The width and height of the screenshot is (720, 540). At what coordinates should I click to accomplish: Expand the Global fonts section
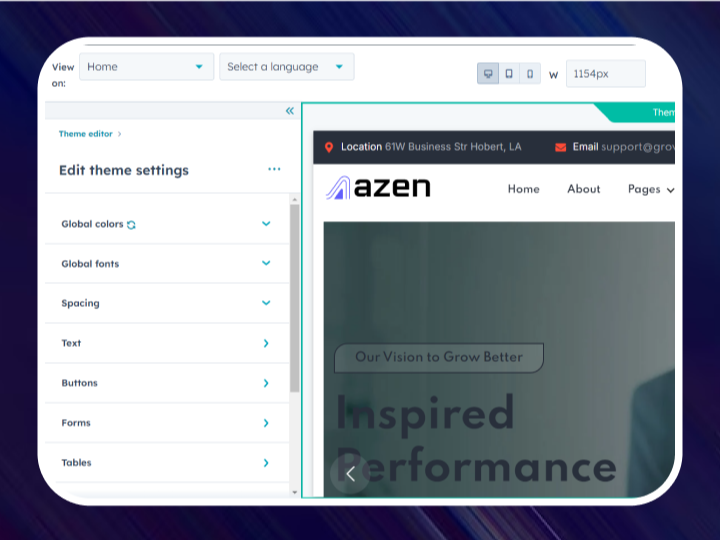[x=167, y=264]
